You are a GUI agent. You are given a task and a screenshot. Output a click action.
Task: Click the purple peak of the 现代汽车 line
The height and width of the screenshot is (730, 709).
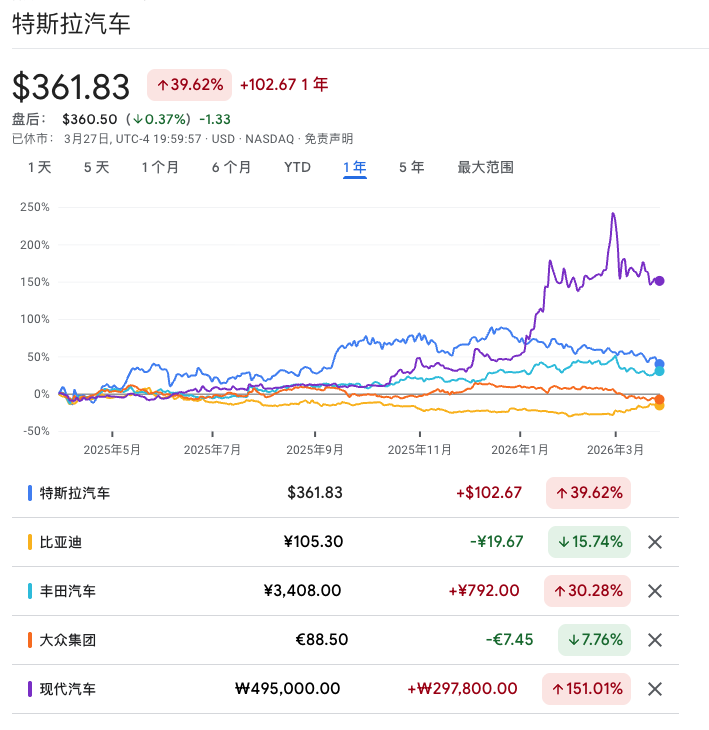coord(614,214)
